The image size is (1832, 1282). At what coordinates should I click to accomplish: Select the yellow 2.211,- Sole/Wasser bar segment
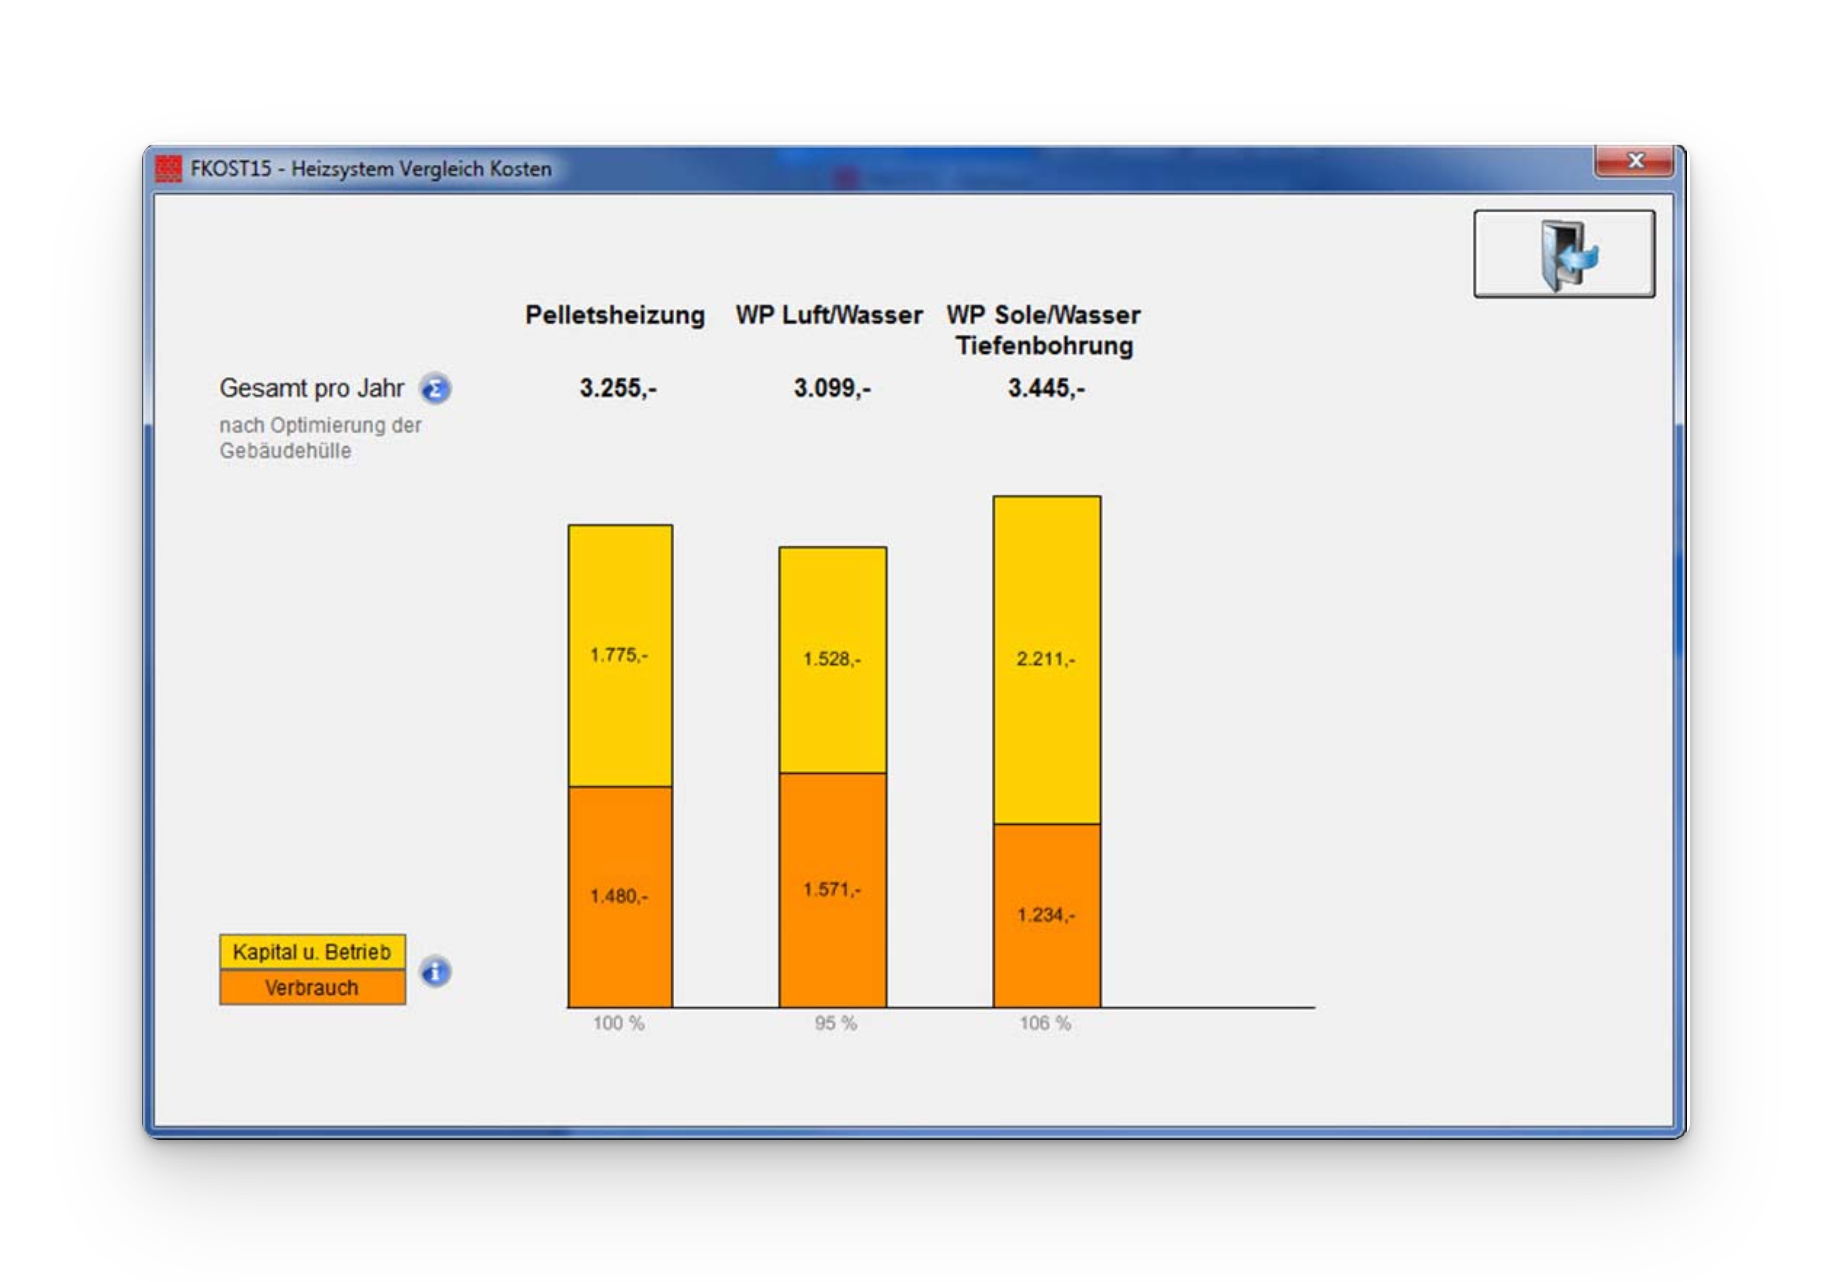(1046, 659)
